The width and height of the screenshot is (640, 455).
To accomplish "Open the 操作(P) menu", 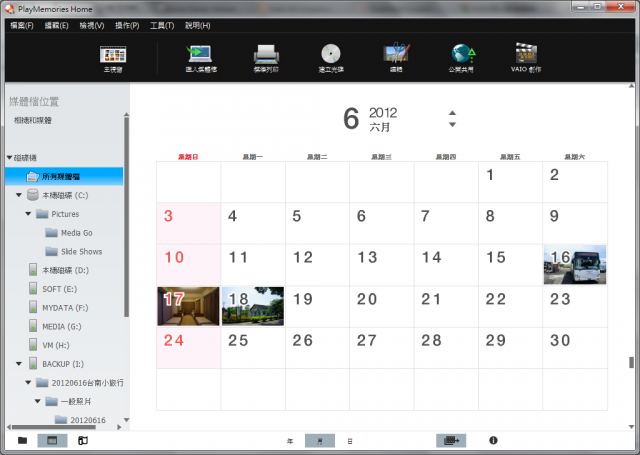I will (x=127, y=25).
